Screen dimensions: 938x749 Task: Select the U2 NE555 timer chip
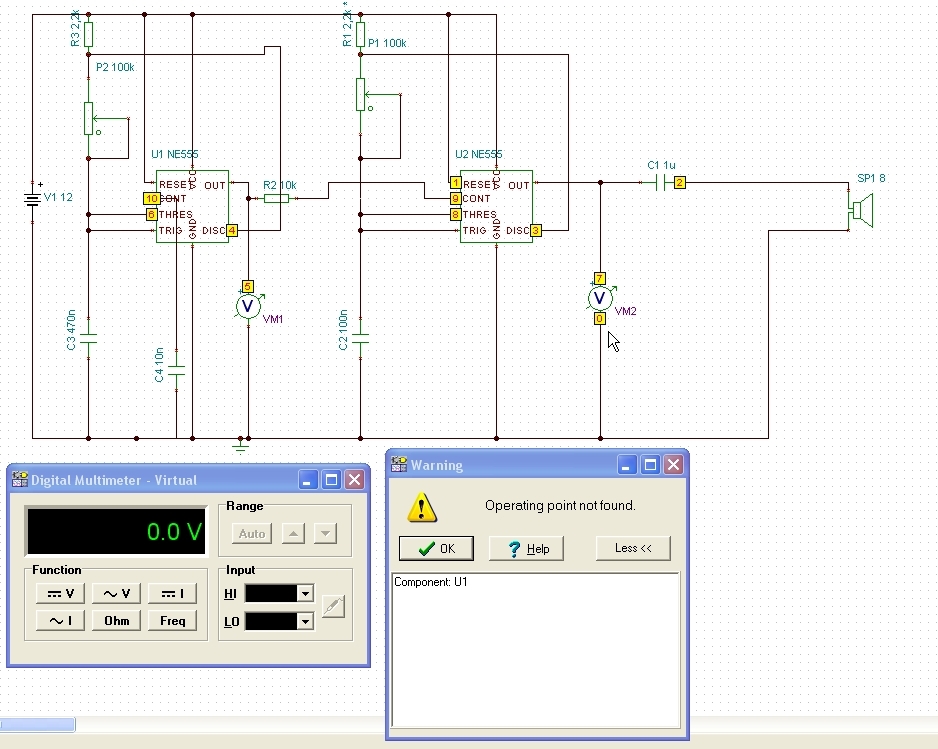(x=497, y=206)
